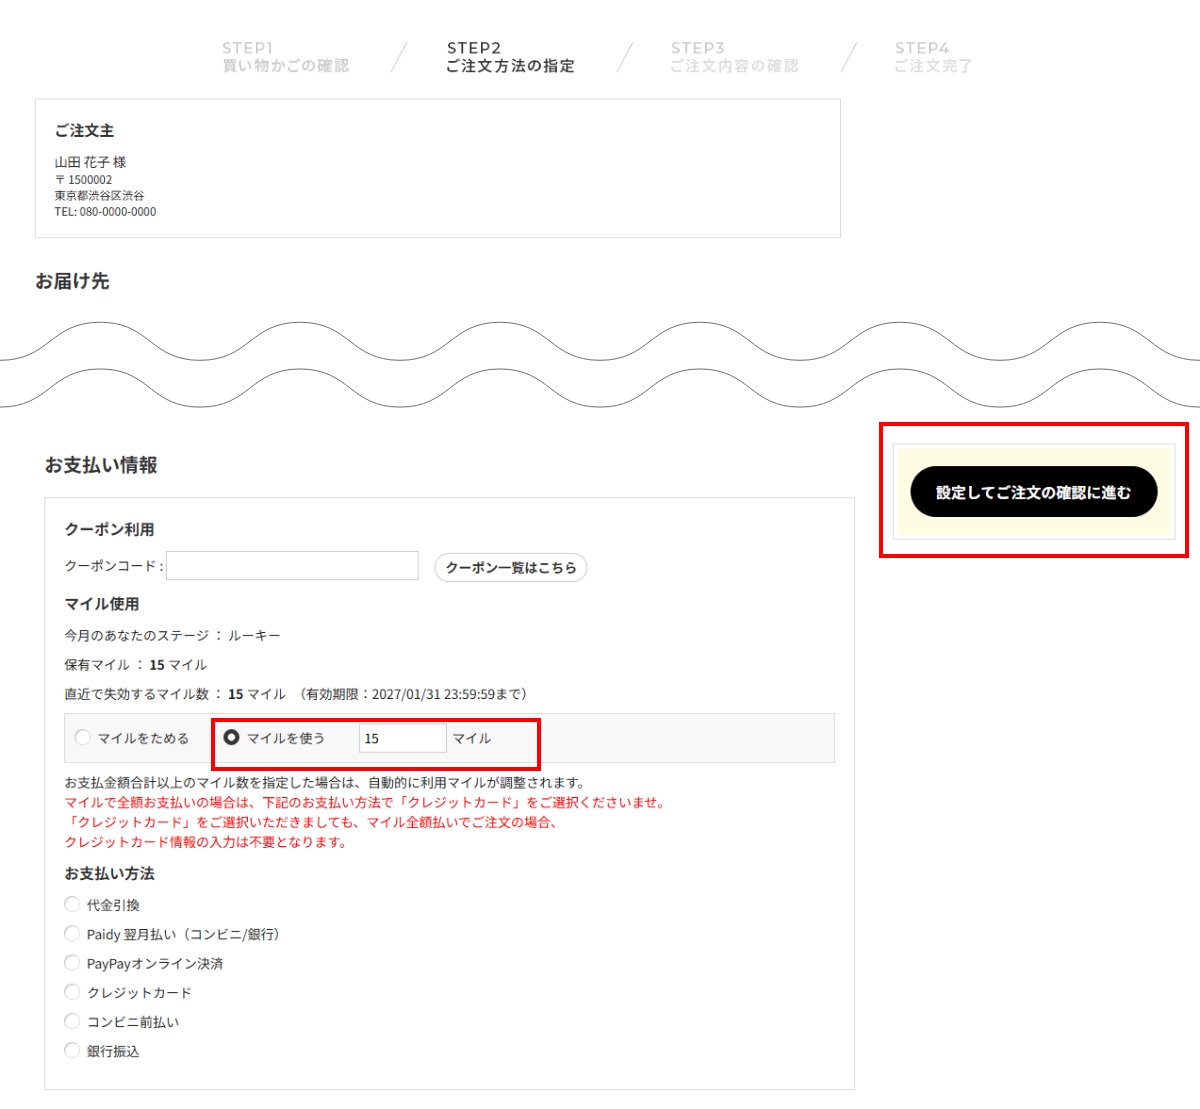The height and width of the screenshot is (1109, 1200).
Task: Choose the マイルを使う radio option
Action: (x=232, y=738)
